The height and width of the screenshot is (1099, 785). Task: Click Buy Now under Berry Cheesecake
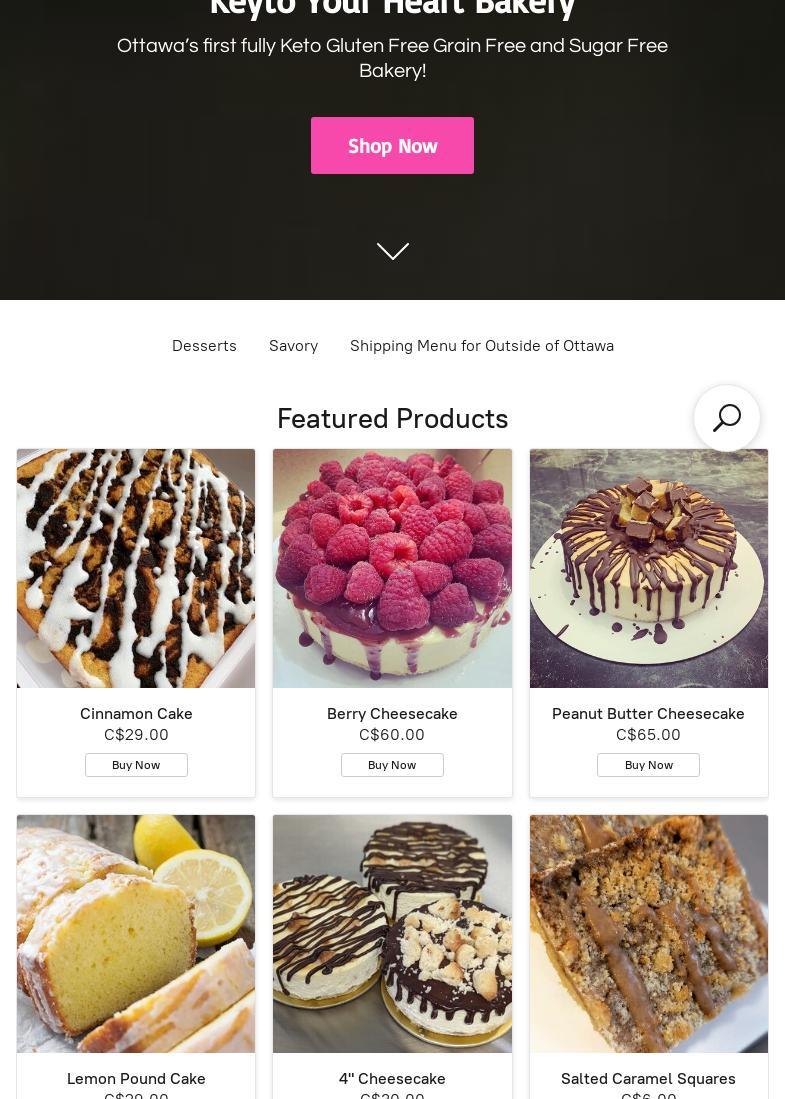click(392, 765)
